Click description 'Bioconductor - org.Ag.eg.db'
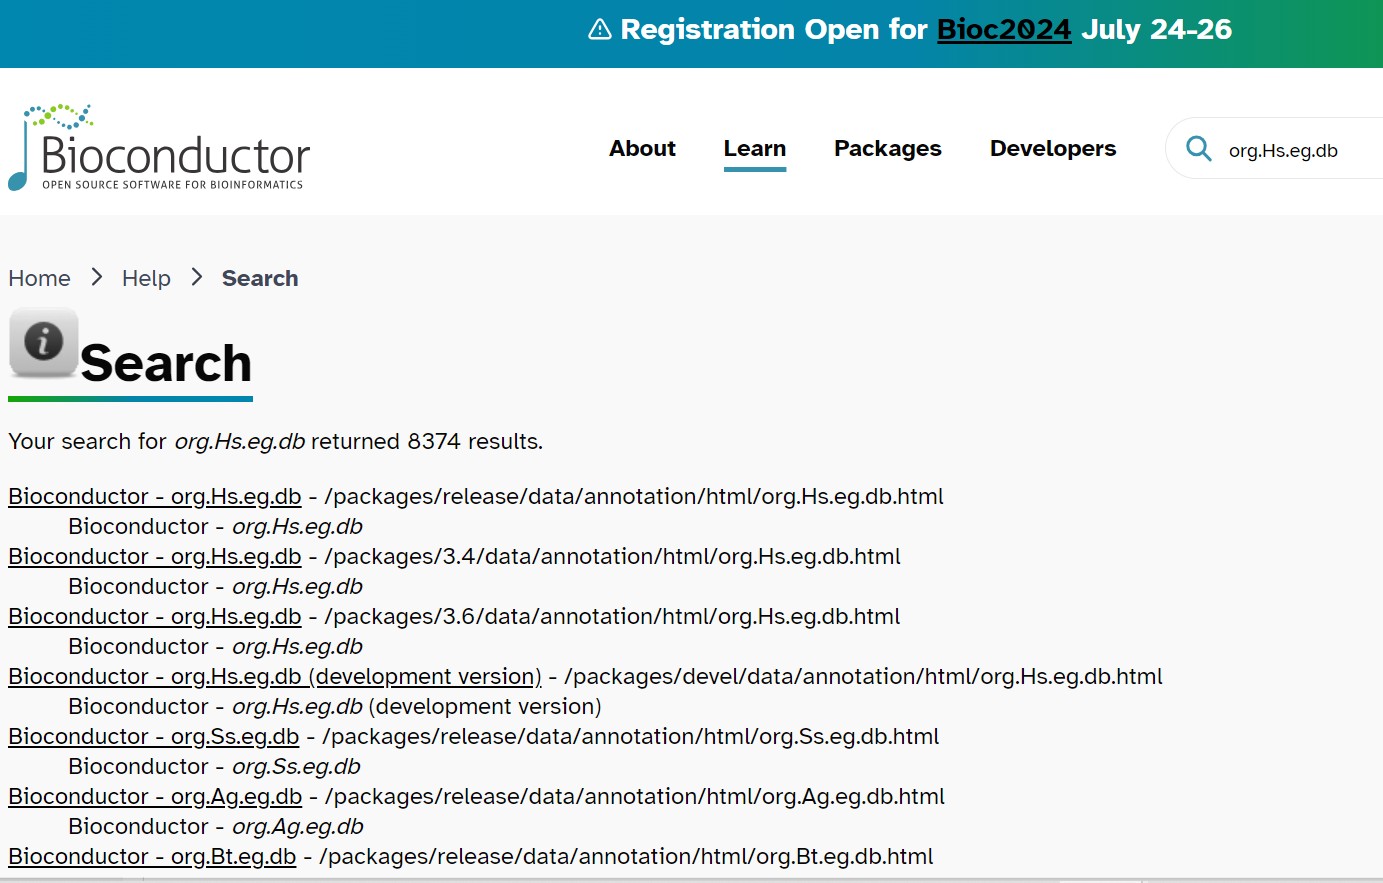Screen dimensions: 1383x883 tap(216, 826)
